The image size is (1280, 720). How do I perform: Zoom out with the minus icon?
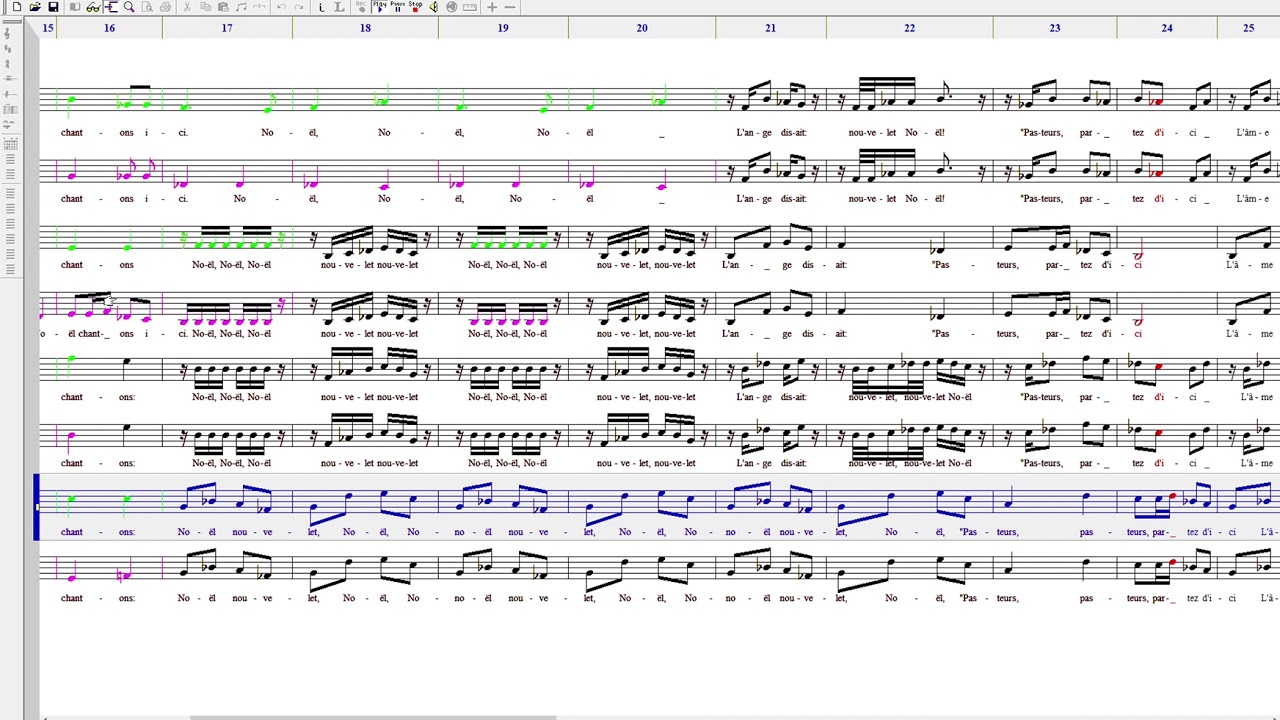point(509,7)
